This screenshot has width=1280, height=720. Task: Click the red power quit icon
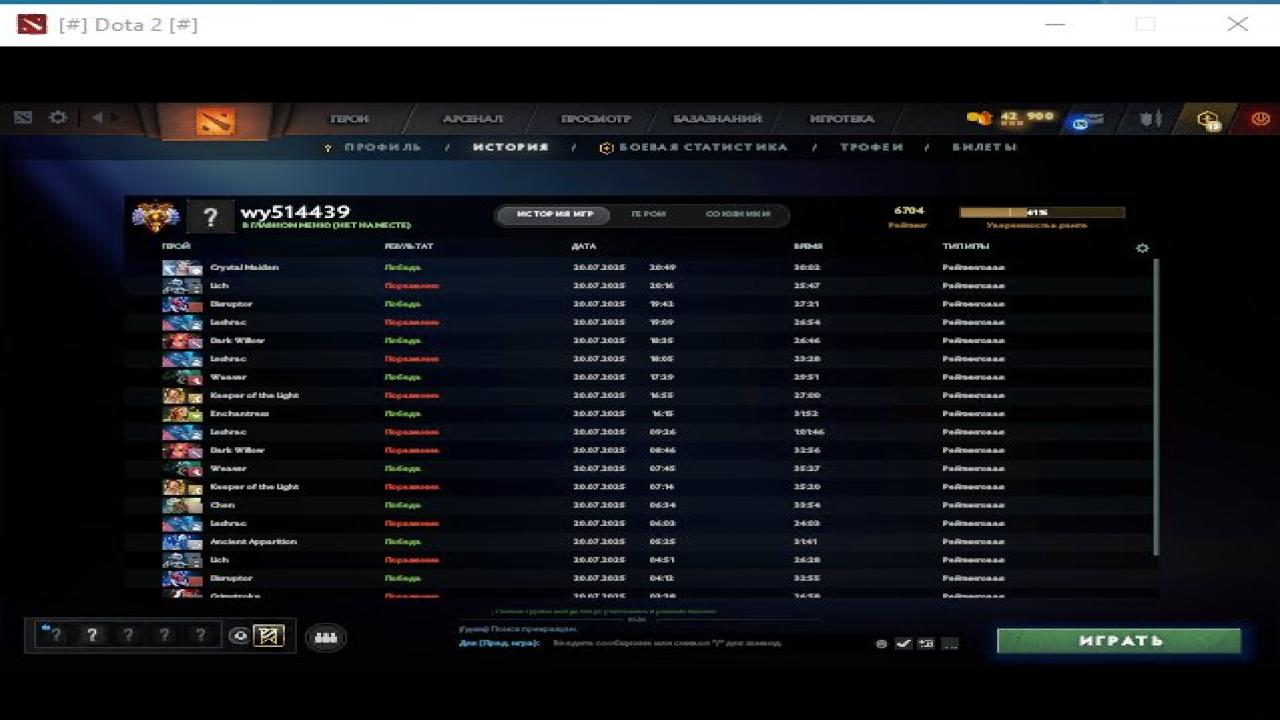1260,118
